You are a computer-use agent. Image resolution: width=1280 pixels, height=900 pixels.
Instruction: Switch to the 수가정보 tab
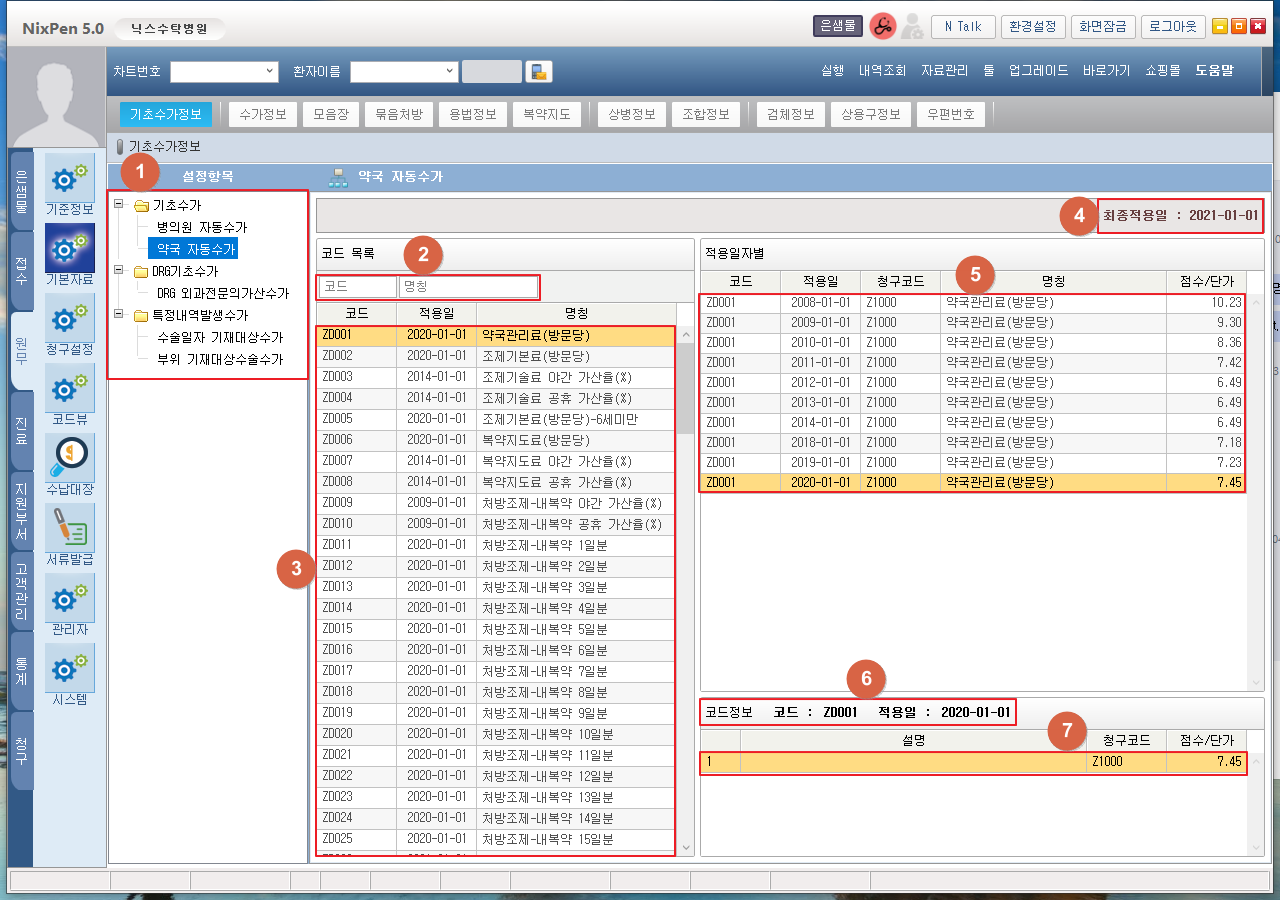pyautogui.click(x=263, y=114)
